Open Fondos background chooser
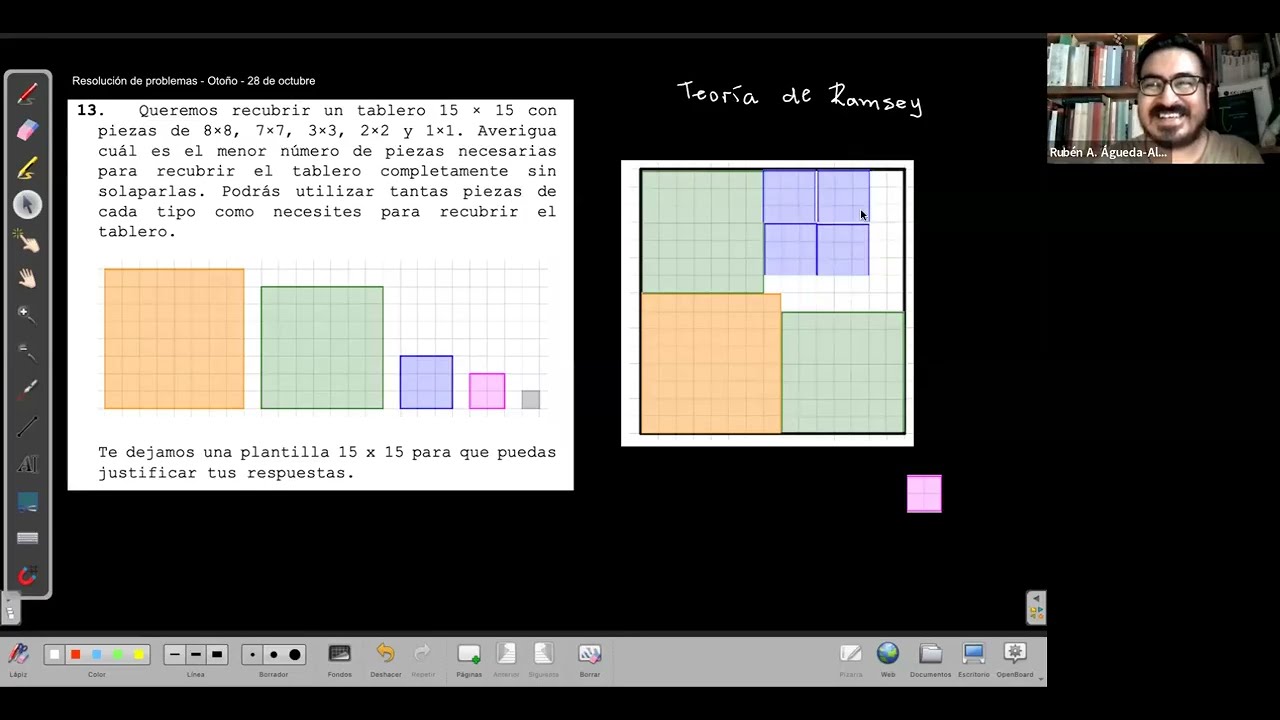This screenshot has width=1280, height=720. coord(339,659)
